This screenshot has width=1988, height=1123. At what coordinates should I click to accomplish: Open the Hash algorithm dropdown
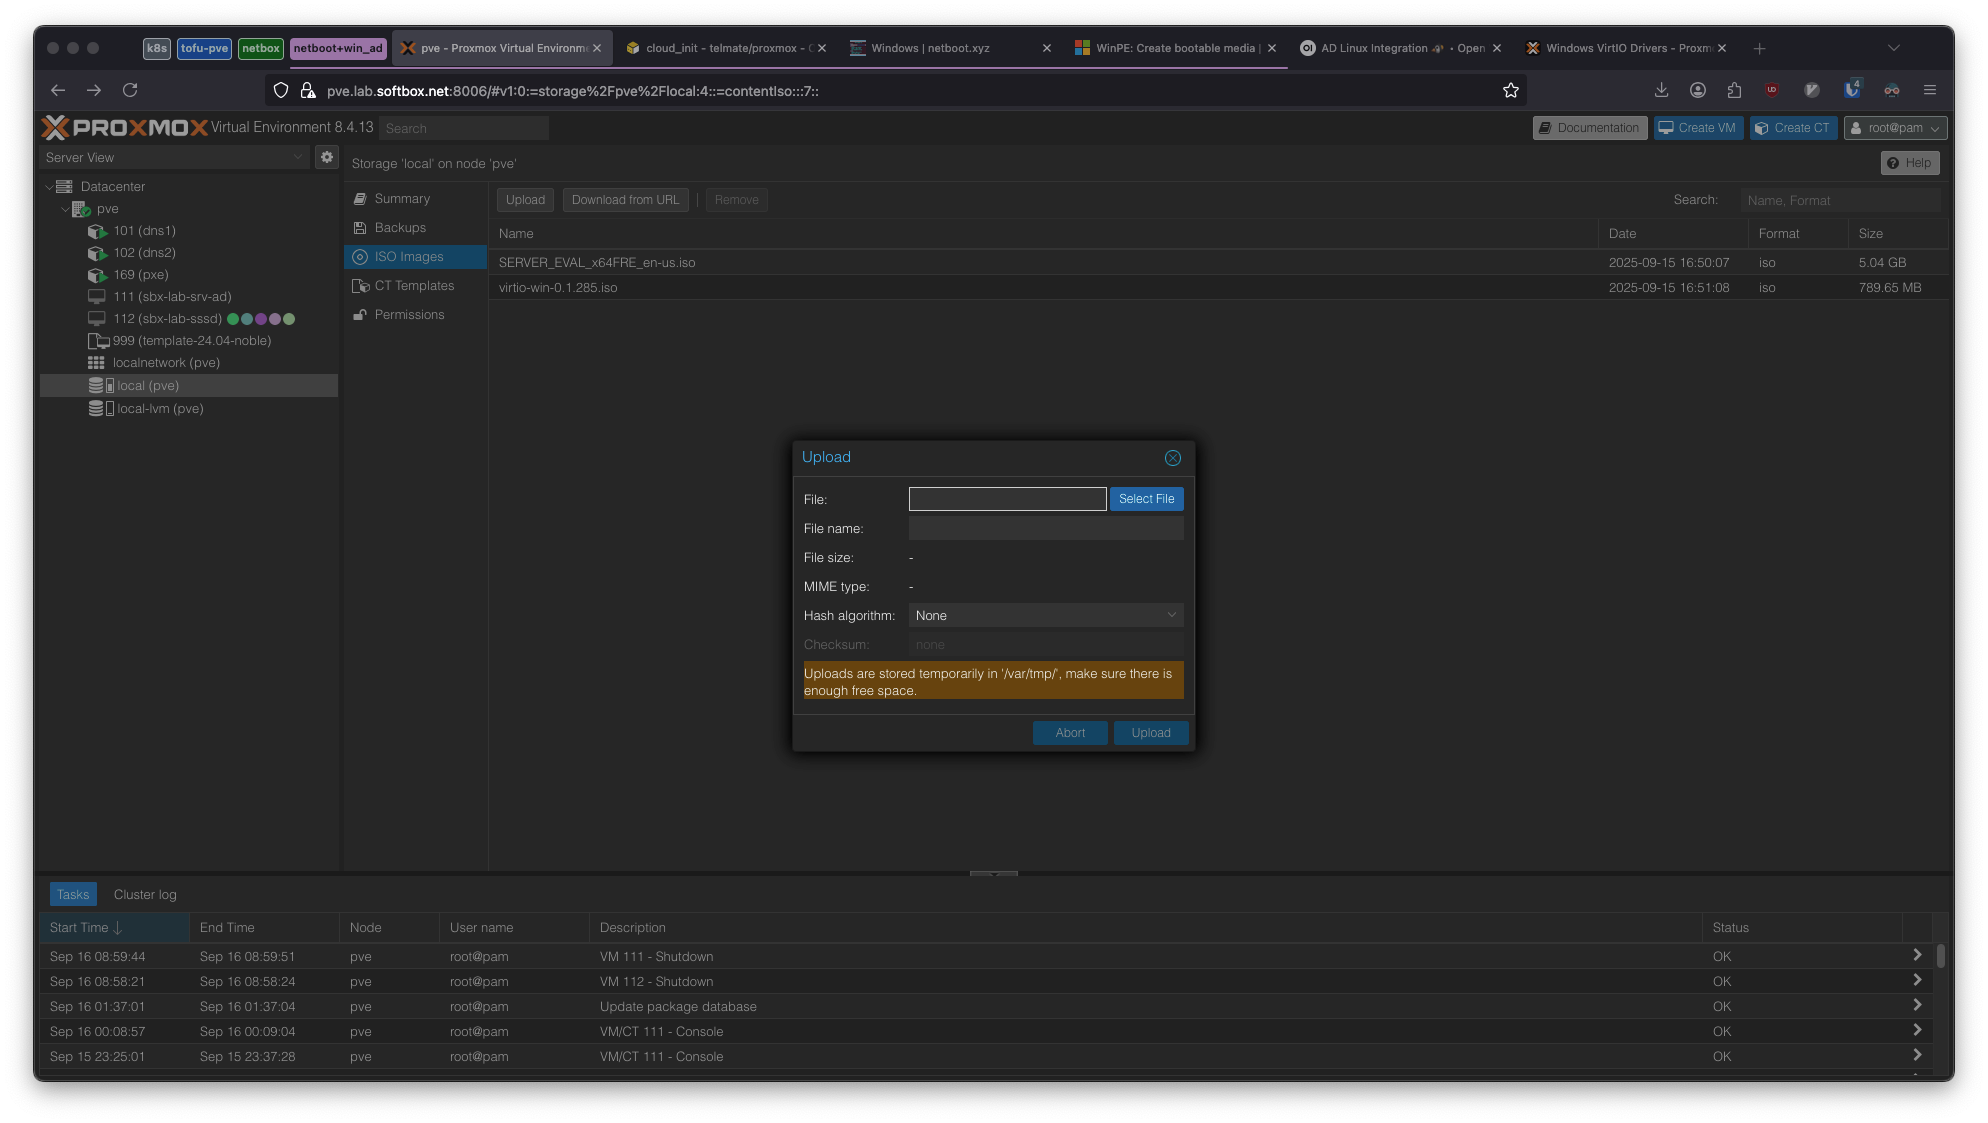(x=1045, y=615)
